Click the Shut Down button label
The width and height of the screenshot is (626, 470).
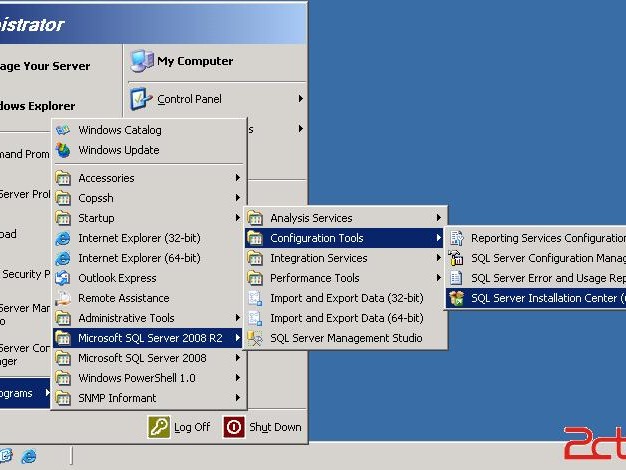coord(275,427)
